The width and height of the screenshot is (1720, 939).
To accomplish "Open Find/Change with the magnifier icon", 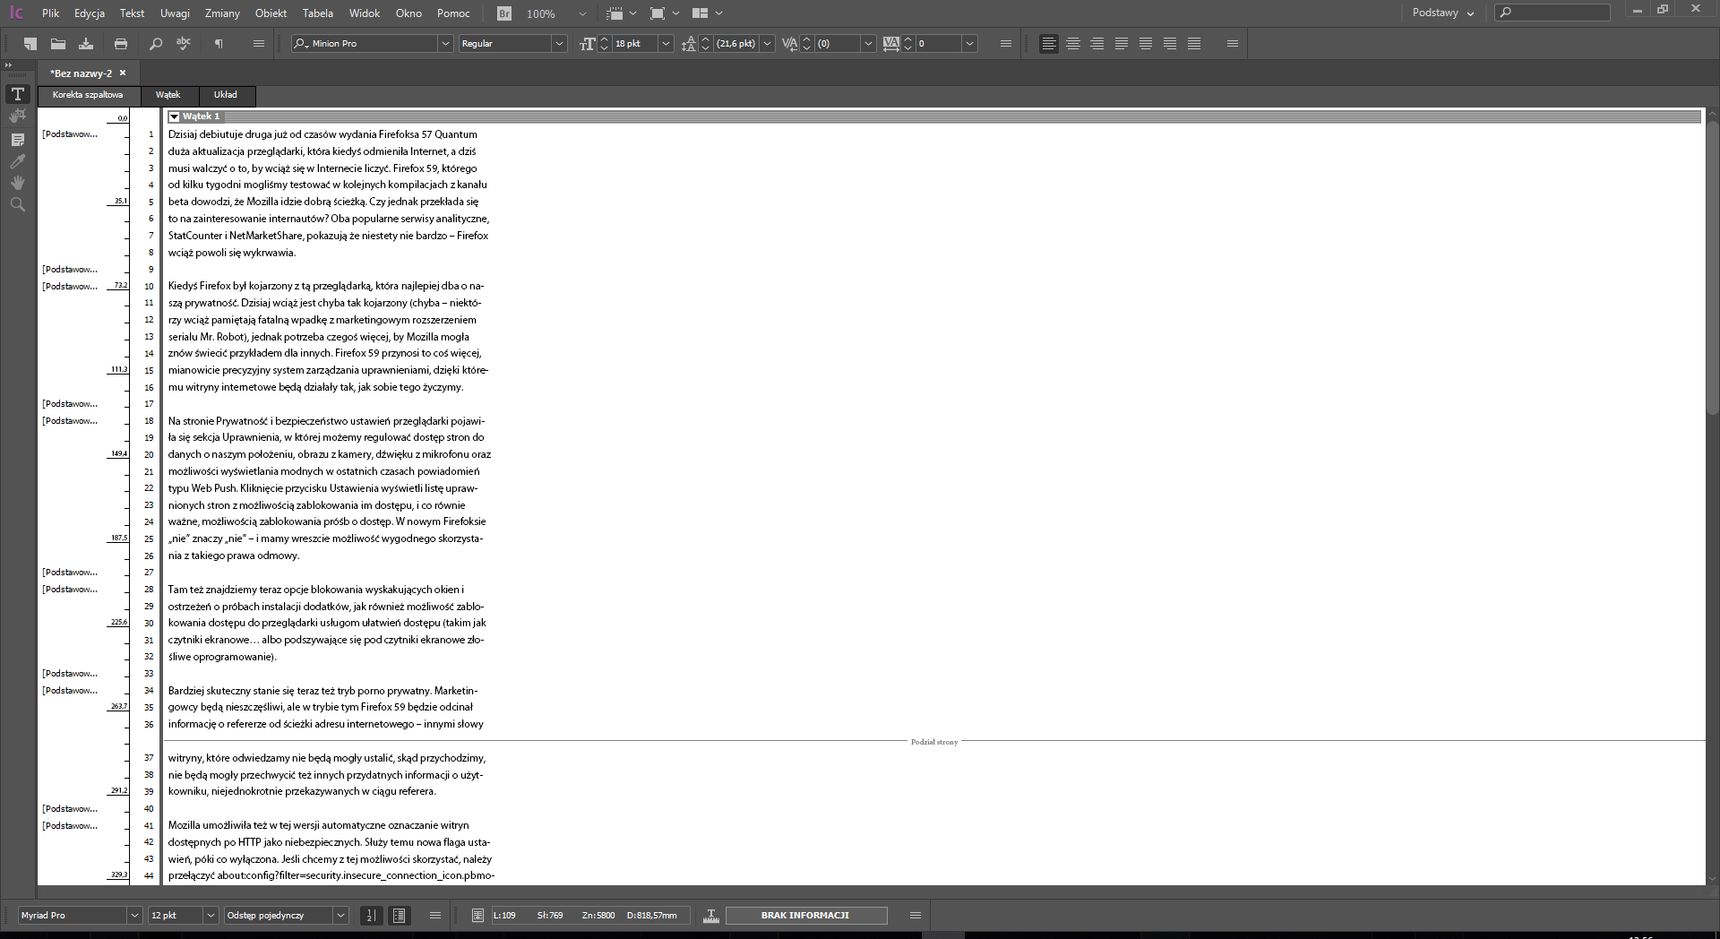I will click(x=155, y=44).
